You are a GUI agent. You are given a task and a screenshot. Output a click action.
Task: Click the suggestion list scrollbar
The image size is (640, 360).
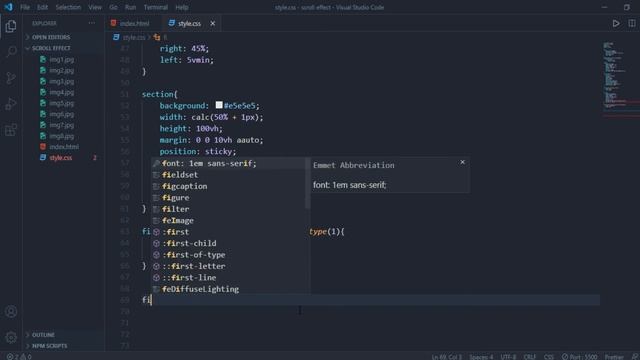tap(308, 184)
